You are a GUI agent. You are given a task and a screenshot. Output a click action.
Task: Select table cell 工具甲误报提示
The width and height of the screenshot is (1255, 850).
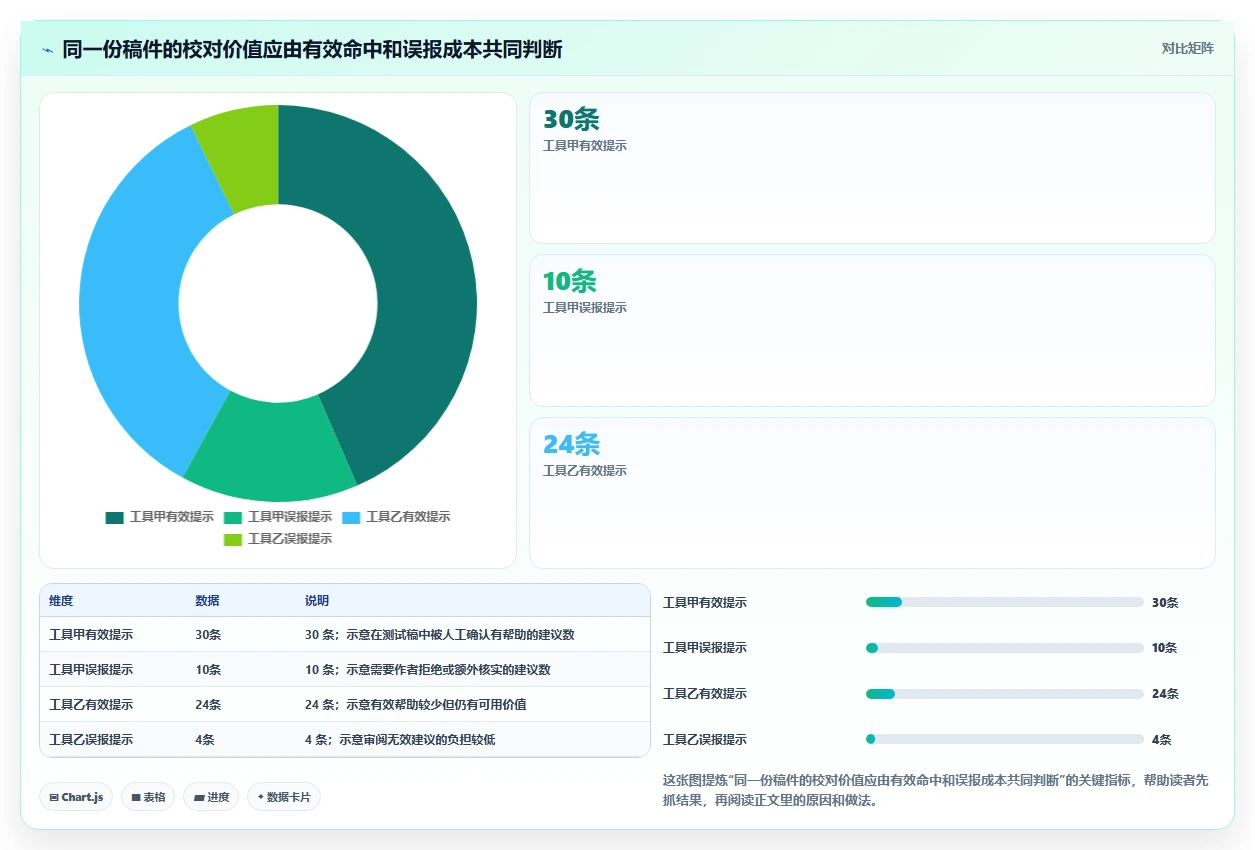coord(91,670)
